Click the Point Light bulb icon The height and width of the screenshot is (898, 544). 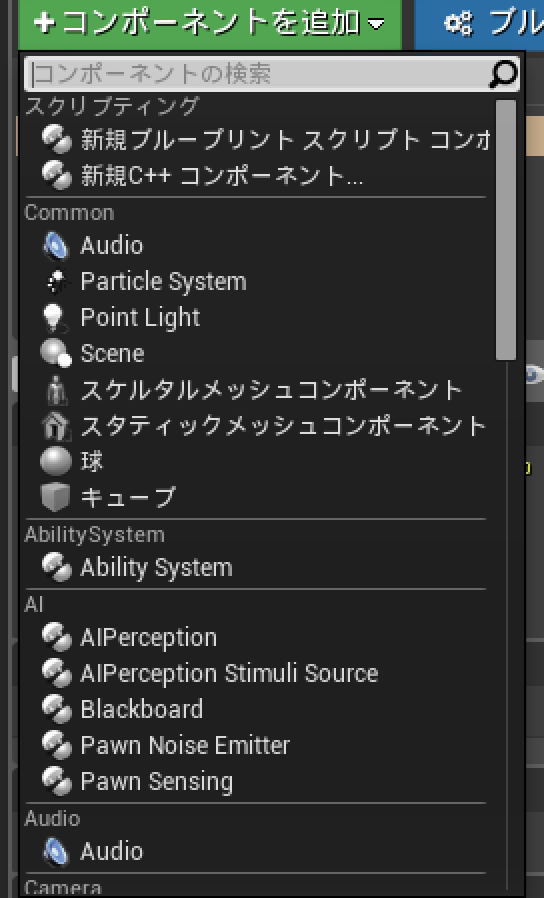tap(55, 317)
